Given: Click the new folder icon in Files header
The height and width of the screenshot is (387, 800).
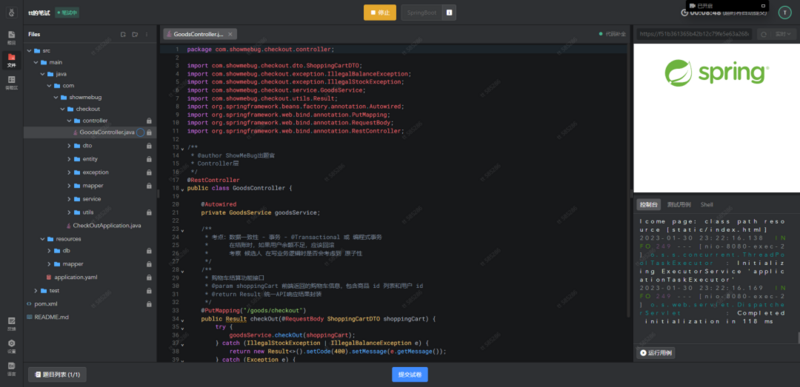Looking at the screenshot, I should click(135, 35).
